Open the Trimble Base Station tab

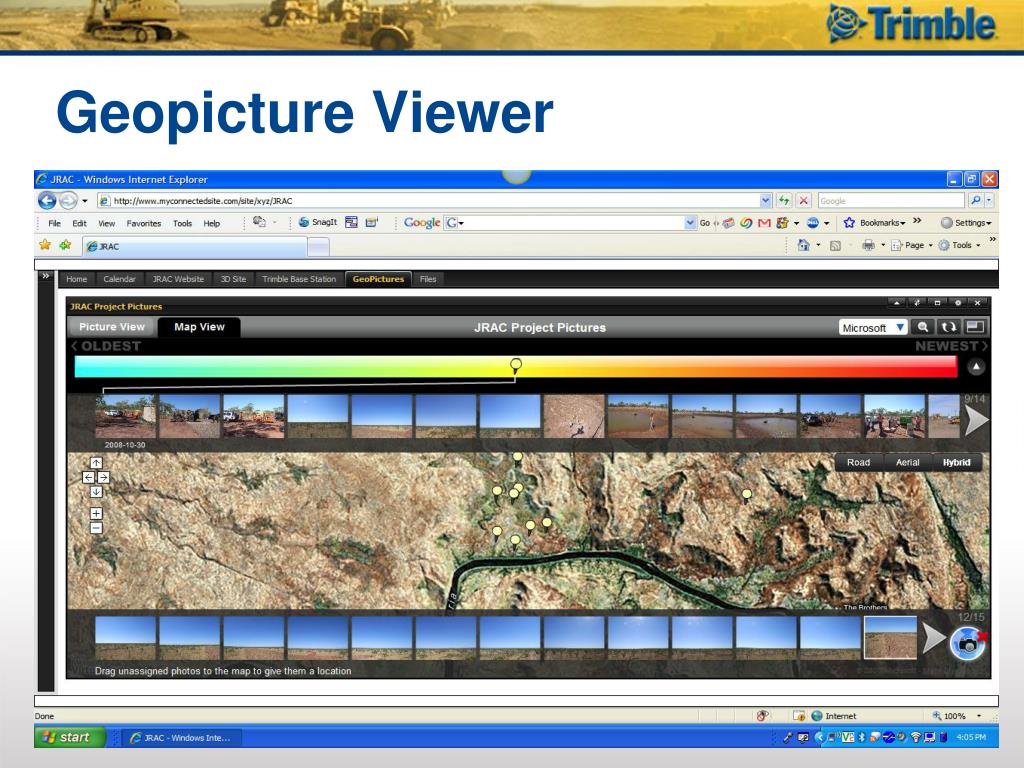299,279
